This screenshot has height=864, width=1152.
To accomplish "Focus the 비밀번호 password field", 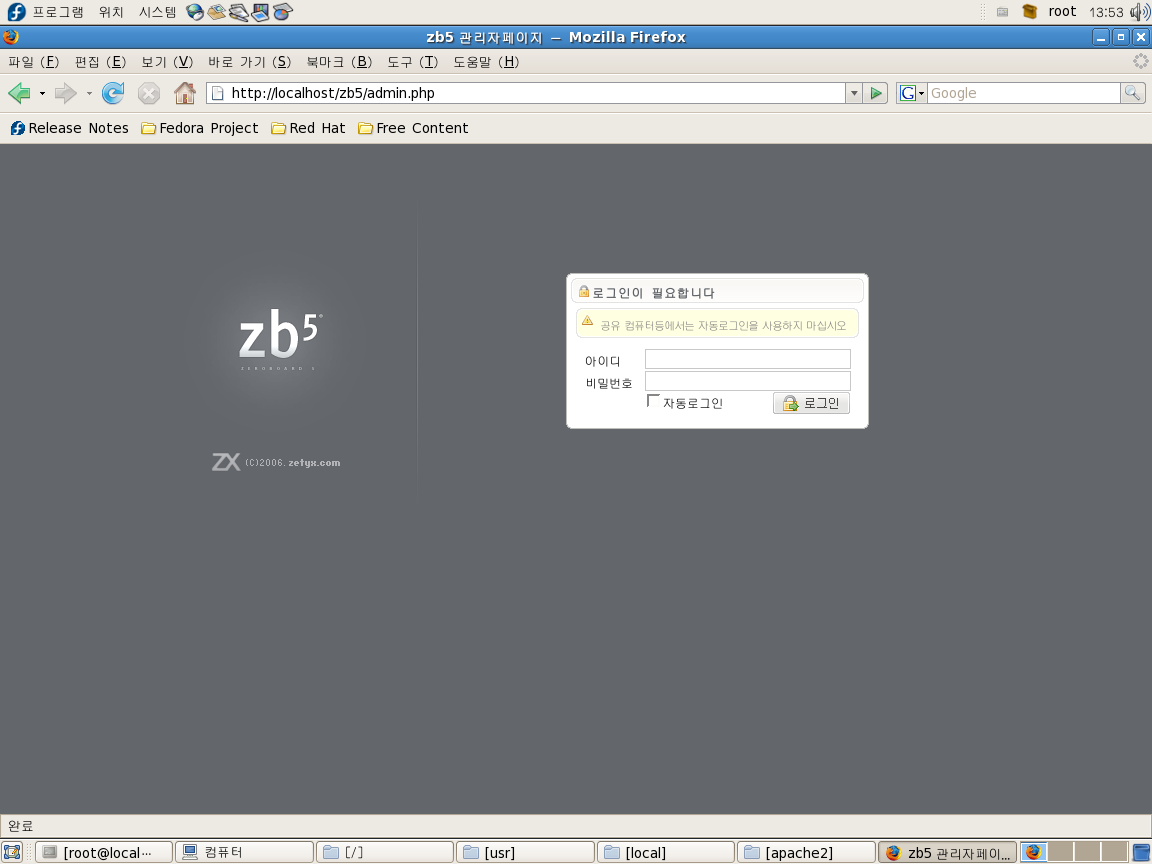I will 747,381.
